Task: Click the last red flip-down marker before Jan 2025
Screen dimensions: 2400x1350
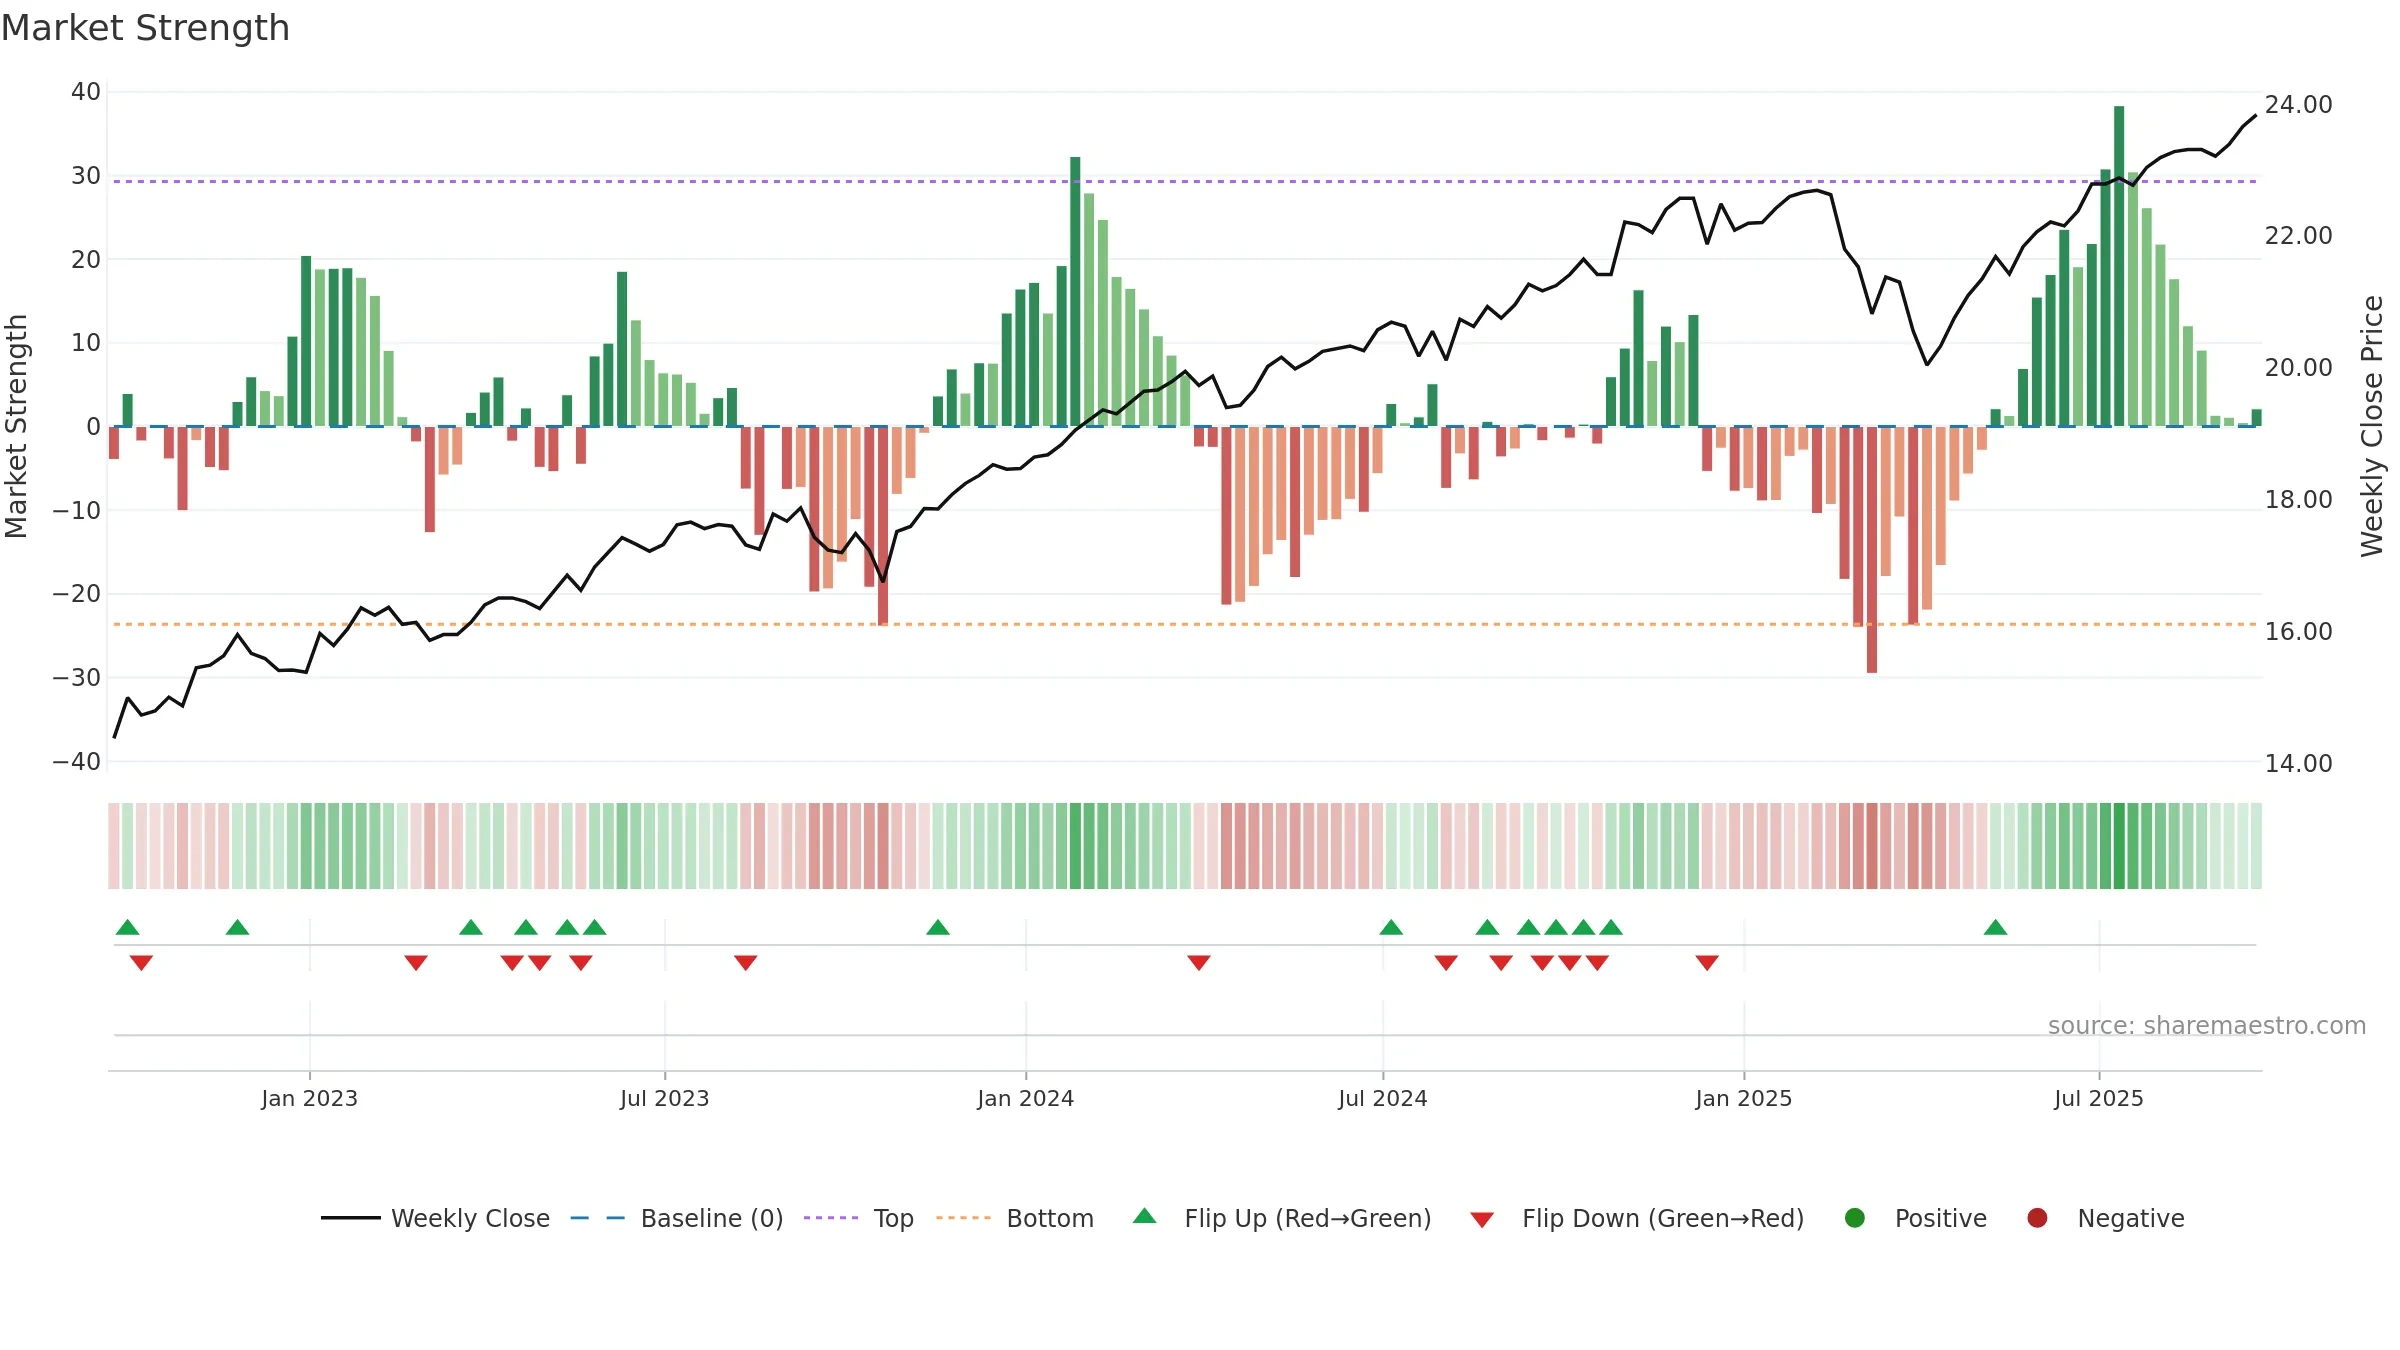Action: [1707, 962]
